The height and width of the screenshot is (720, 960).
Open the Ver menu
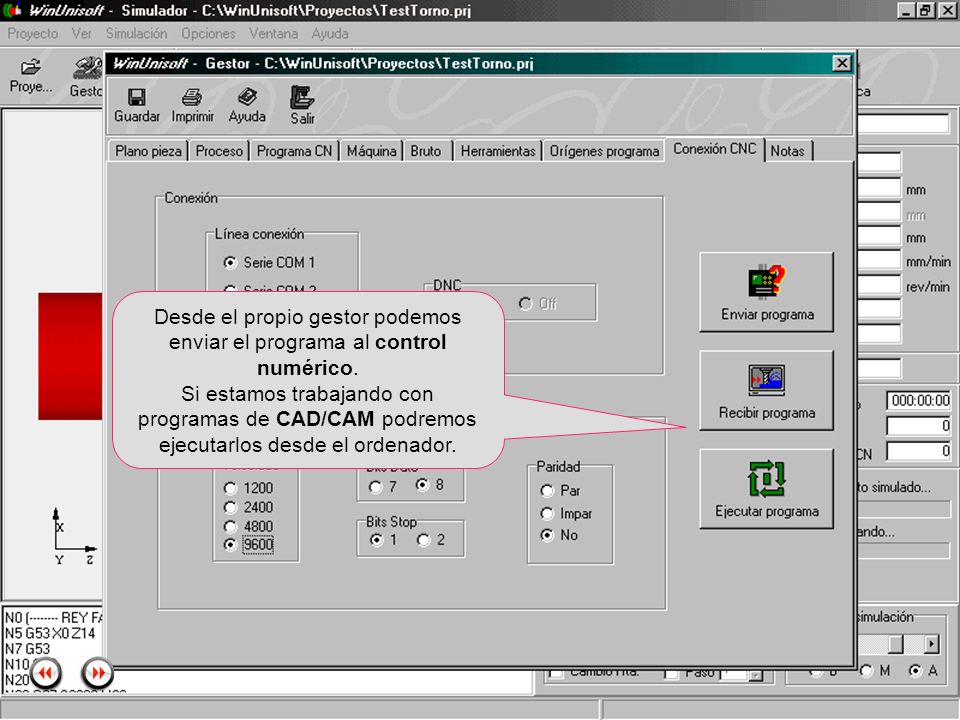point(81,34)
